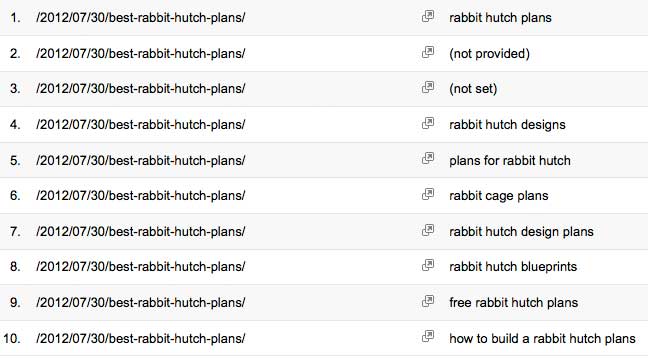648x360 pixels.
Task: Open the 'rabbit hutch blueprints' keyword
Action: [513, 267]
